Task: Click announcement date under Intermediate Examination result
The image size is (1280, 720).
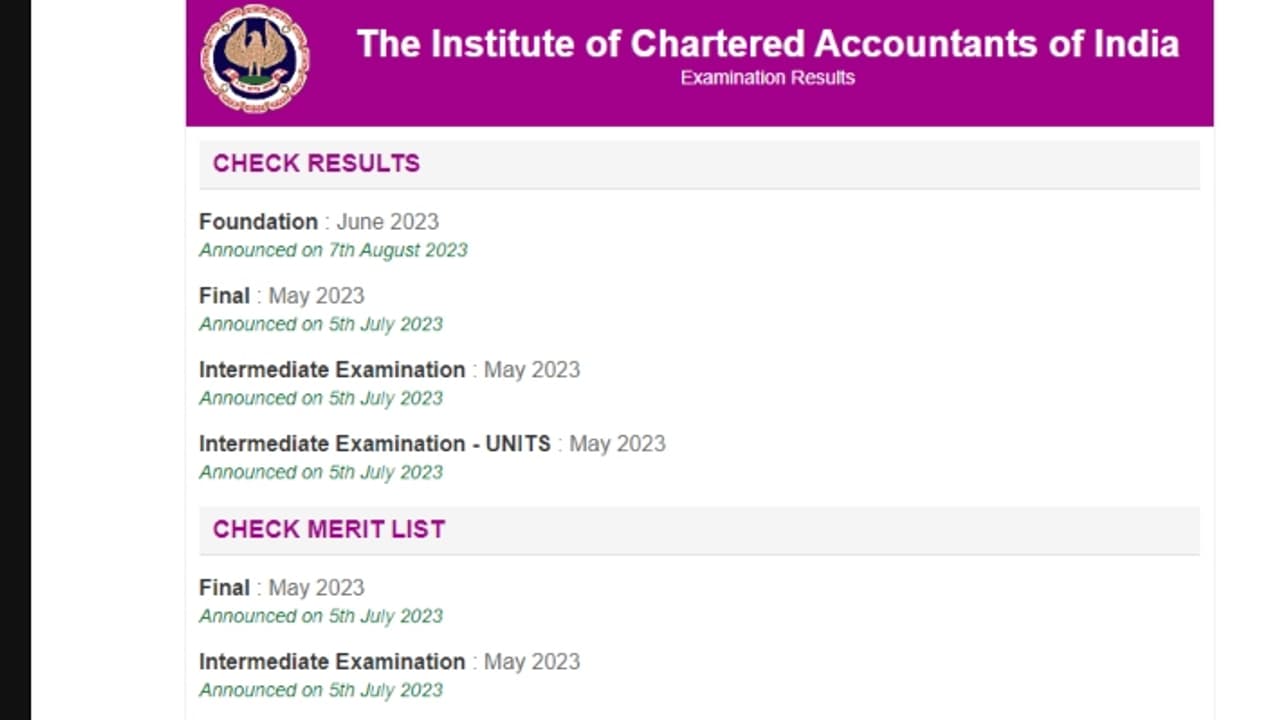Action: [x=320, y=398]
